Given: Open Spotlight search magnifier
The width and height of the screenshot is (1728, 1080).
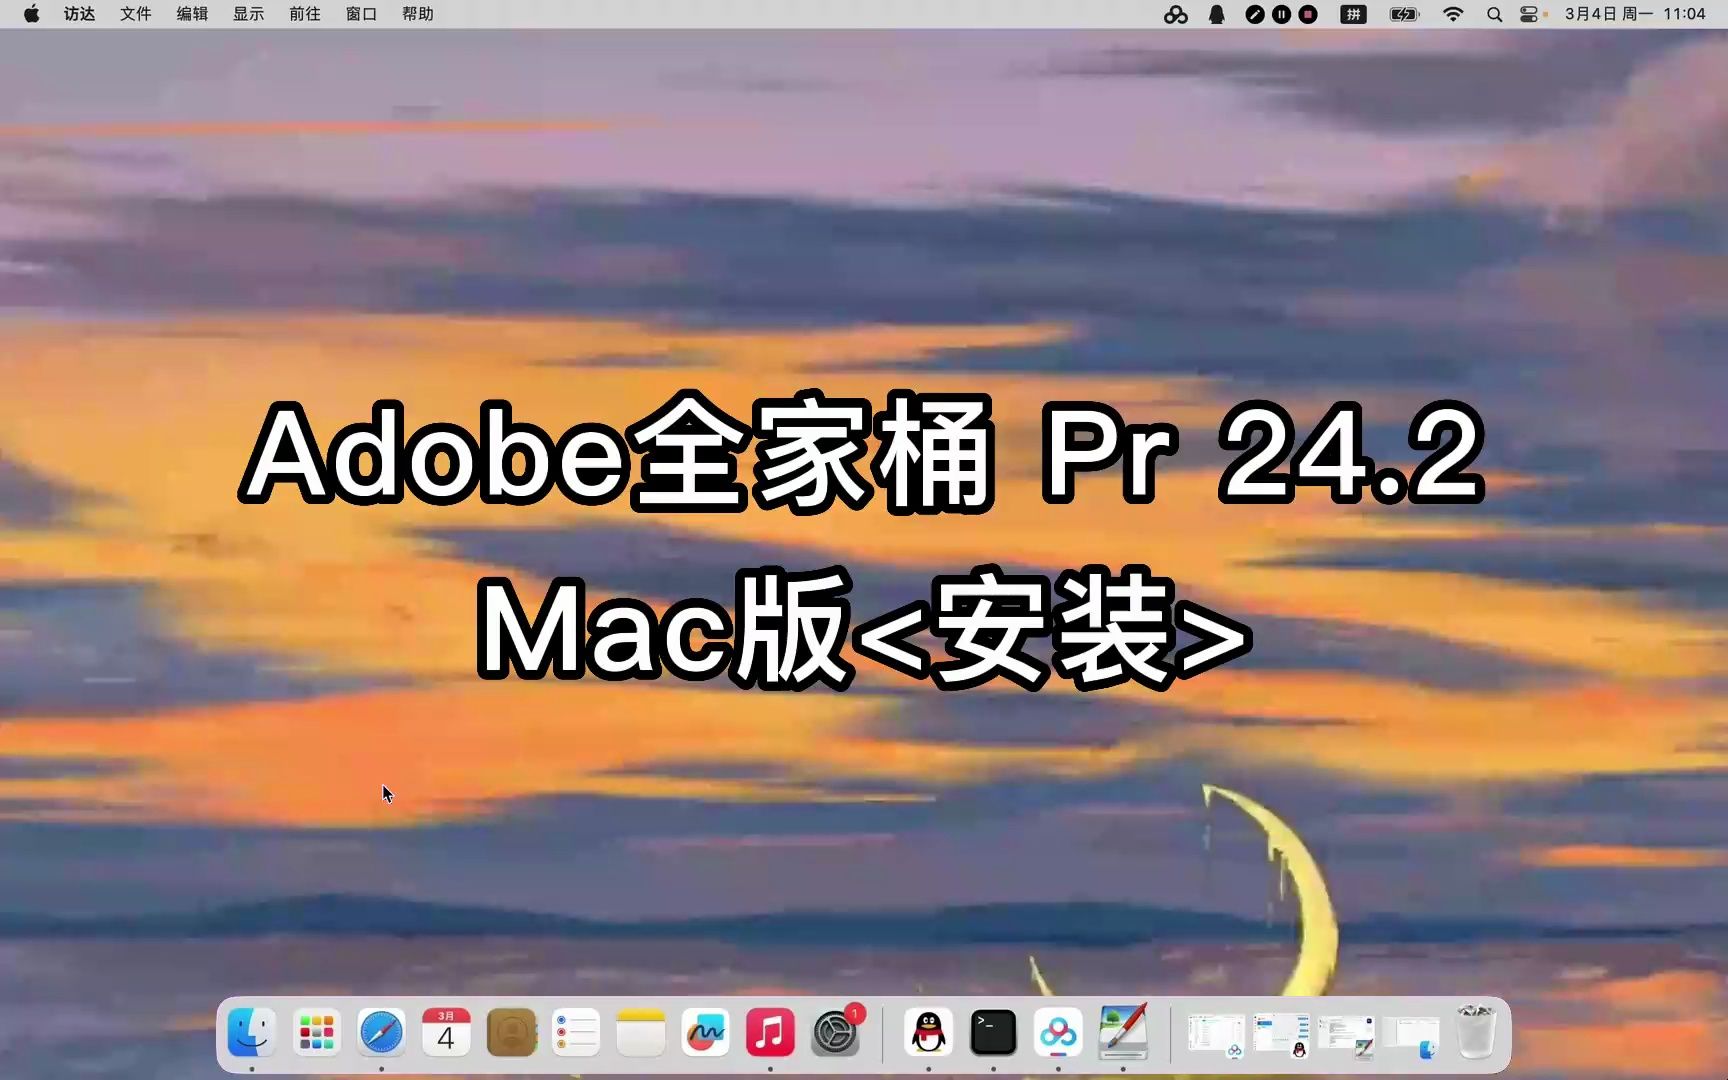Looking at the screenshot, I should pyautogui.click(x=1494, y=14).
